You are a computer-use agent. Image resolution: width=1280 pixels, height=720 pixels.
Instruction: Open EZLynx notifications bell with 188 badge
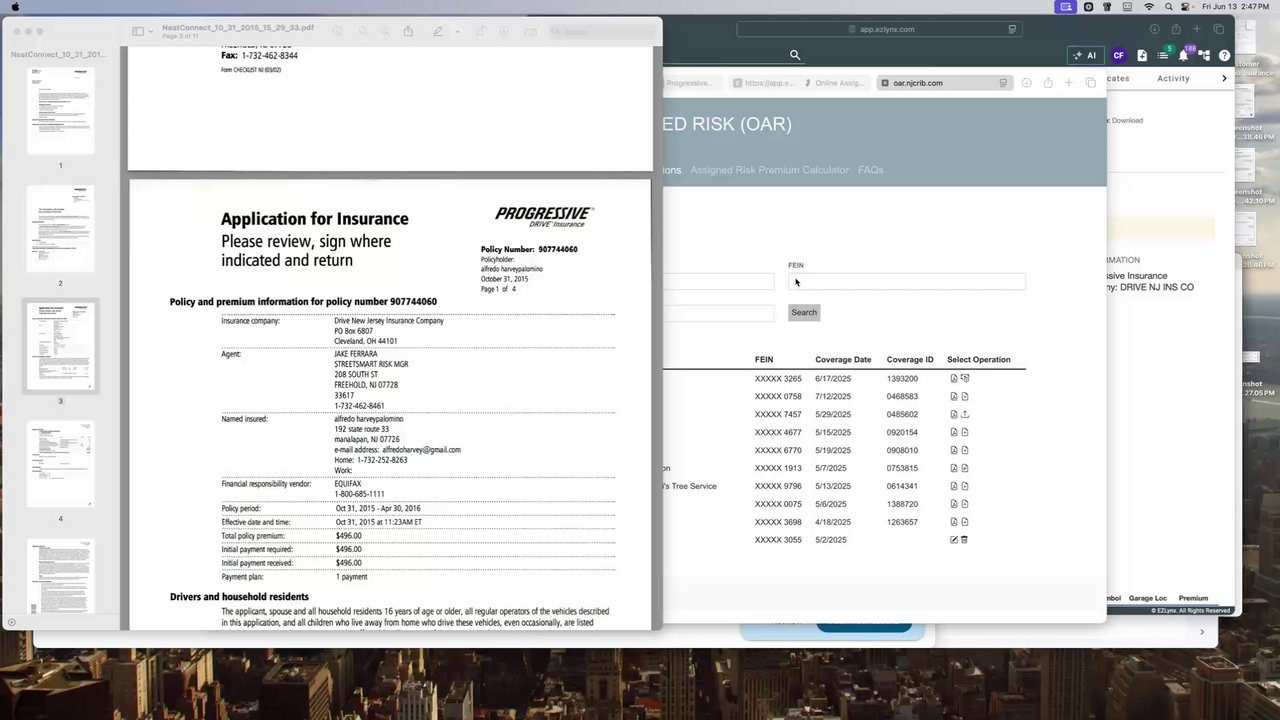coord(1184,55)
